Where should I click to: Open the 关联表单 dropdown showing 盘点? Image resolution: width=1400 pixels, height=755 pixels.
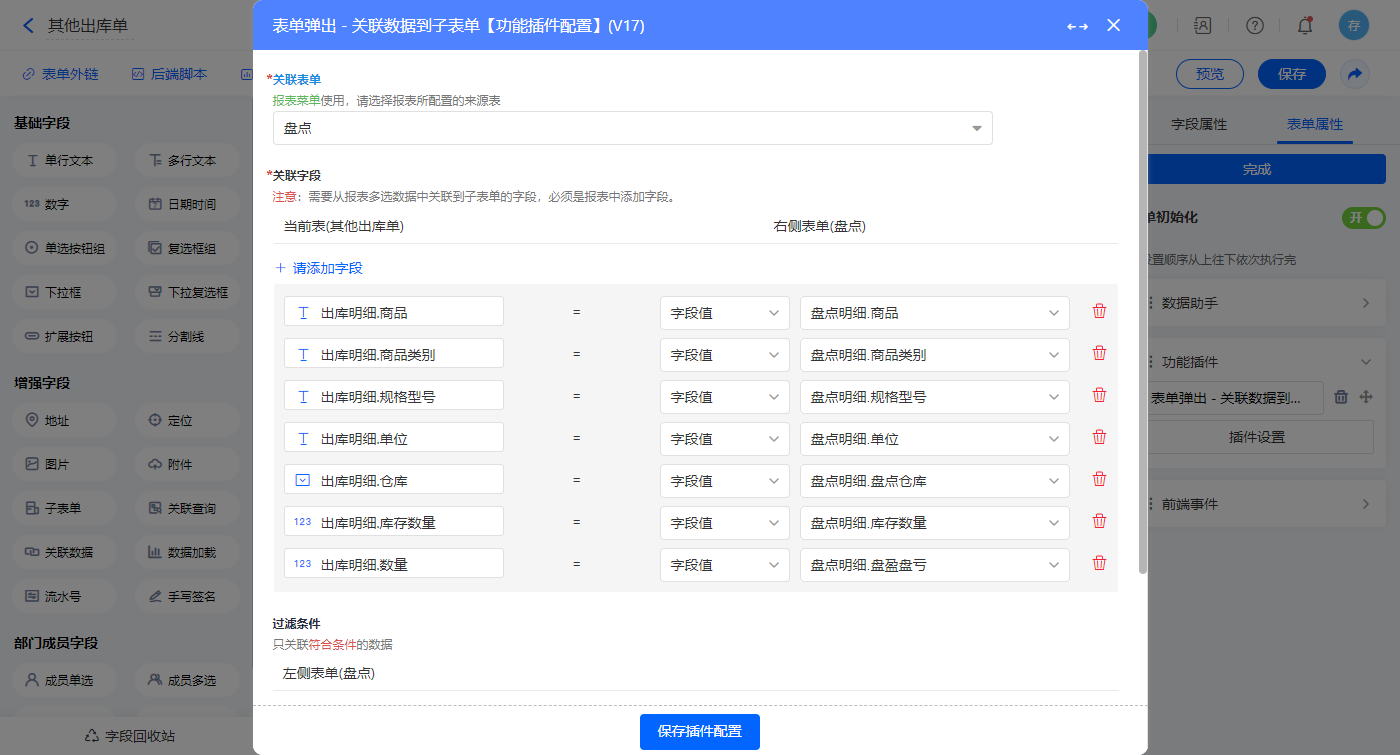pyautogui.click(x=632, y=128)
